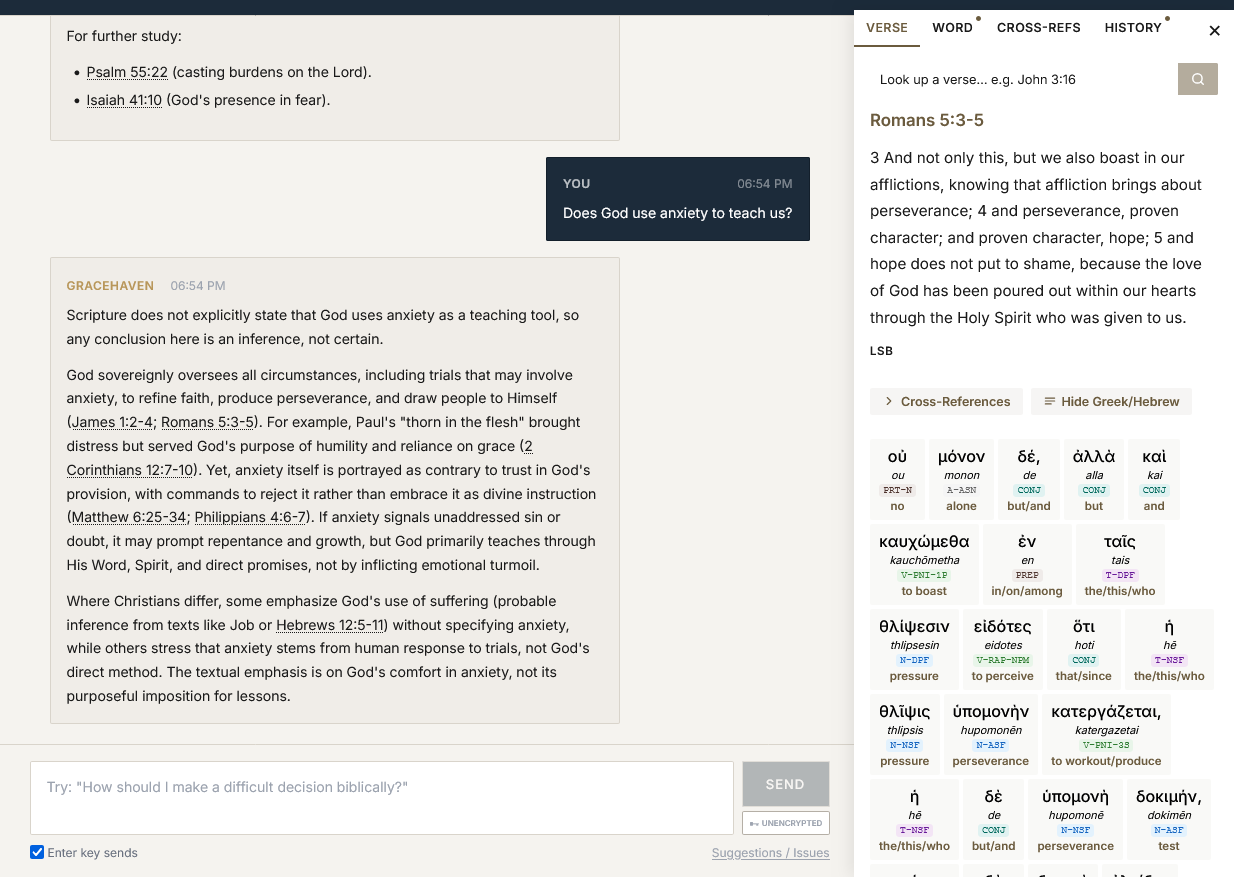Select the Greek word καυχώμεθα card
Screen dimensions: 1234x877
pos(924,564)
